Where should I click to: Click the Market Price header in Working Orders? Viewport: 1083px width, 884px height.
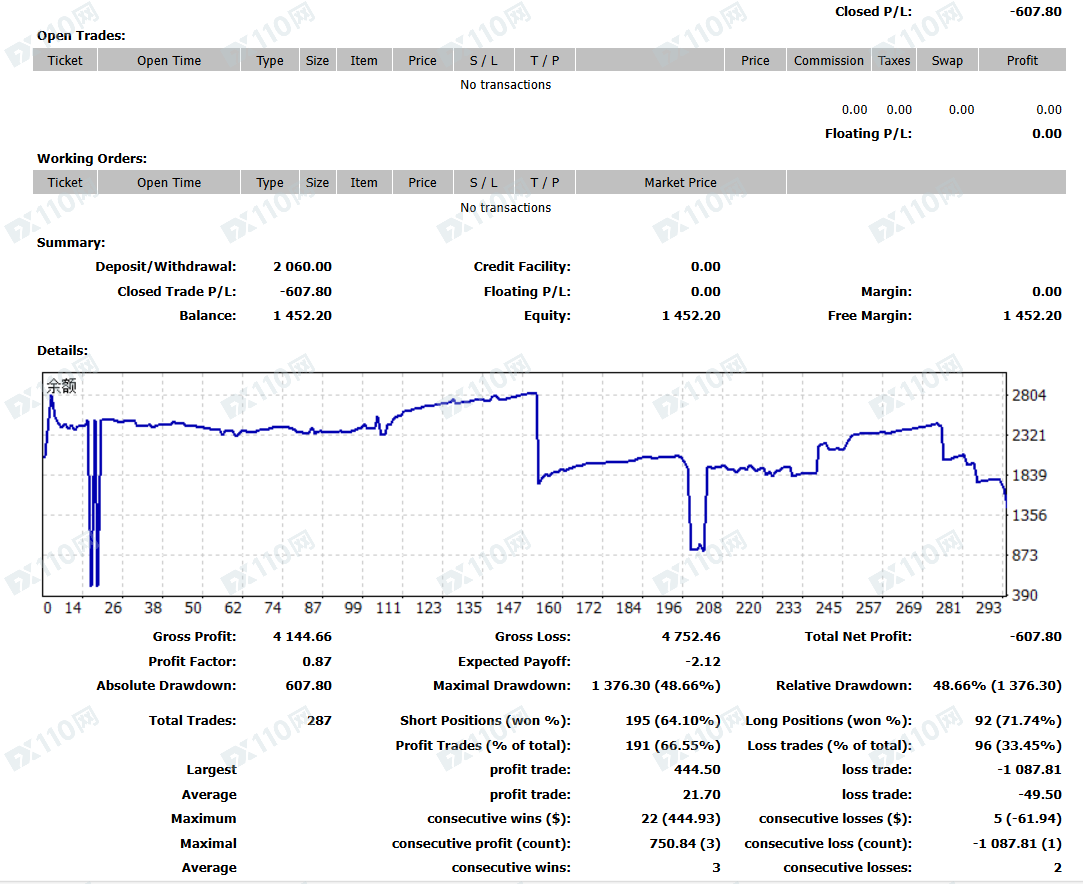coord(680,182)
